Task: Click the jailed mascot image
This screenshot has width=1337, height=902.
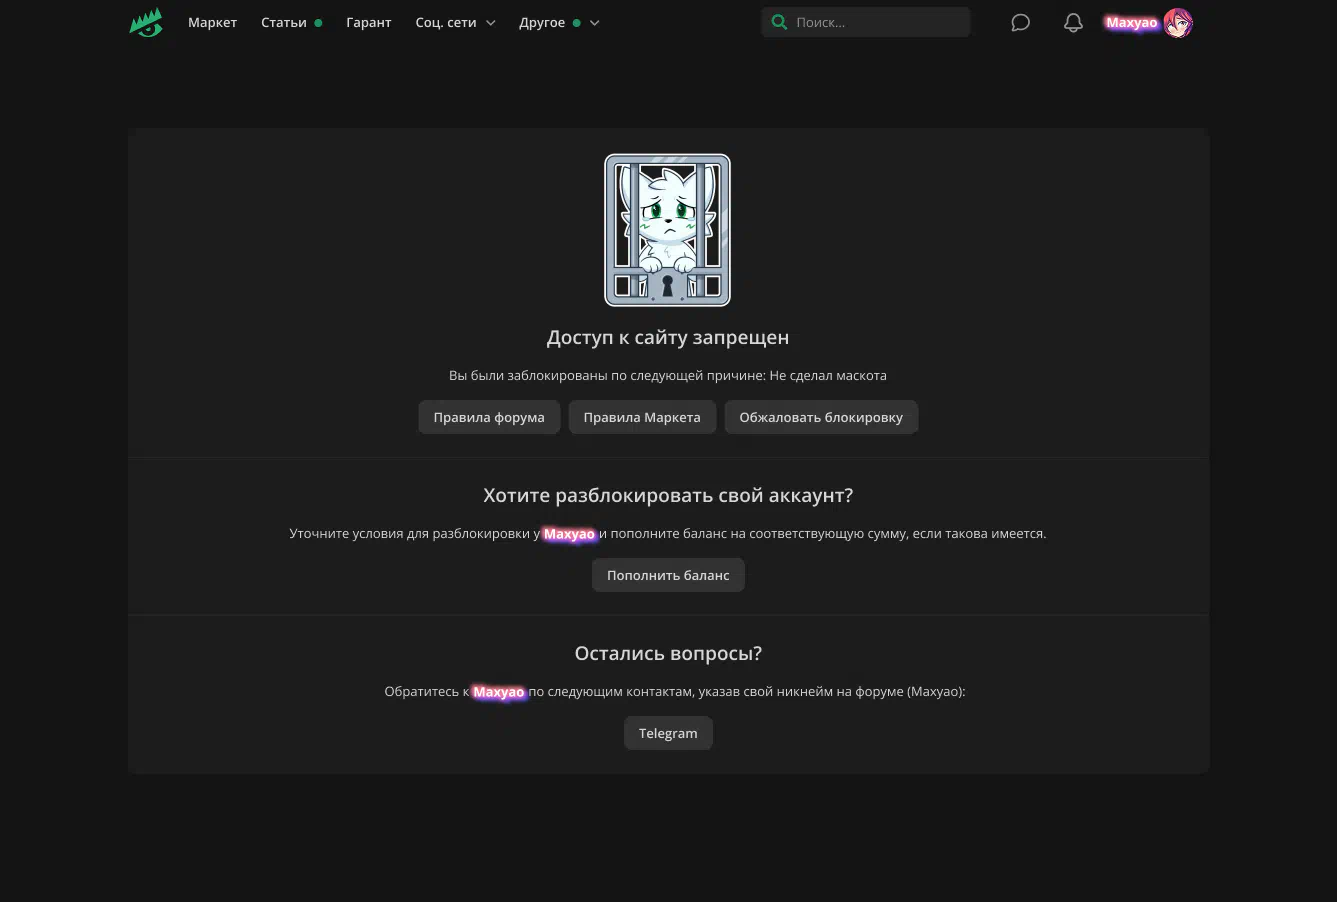Action: point(667,230)
